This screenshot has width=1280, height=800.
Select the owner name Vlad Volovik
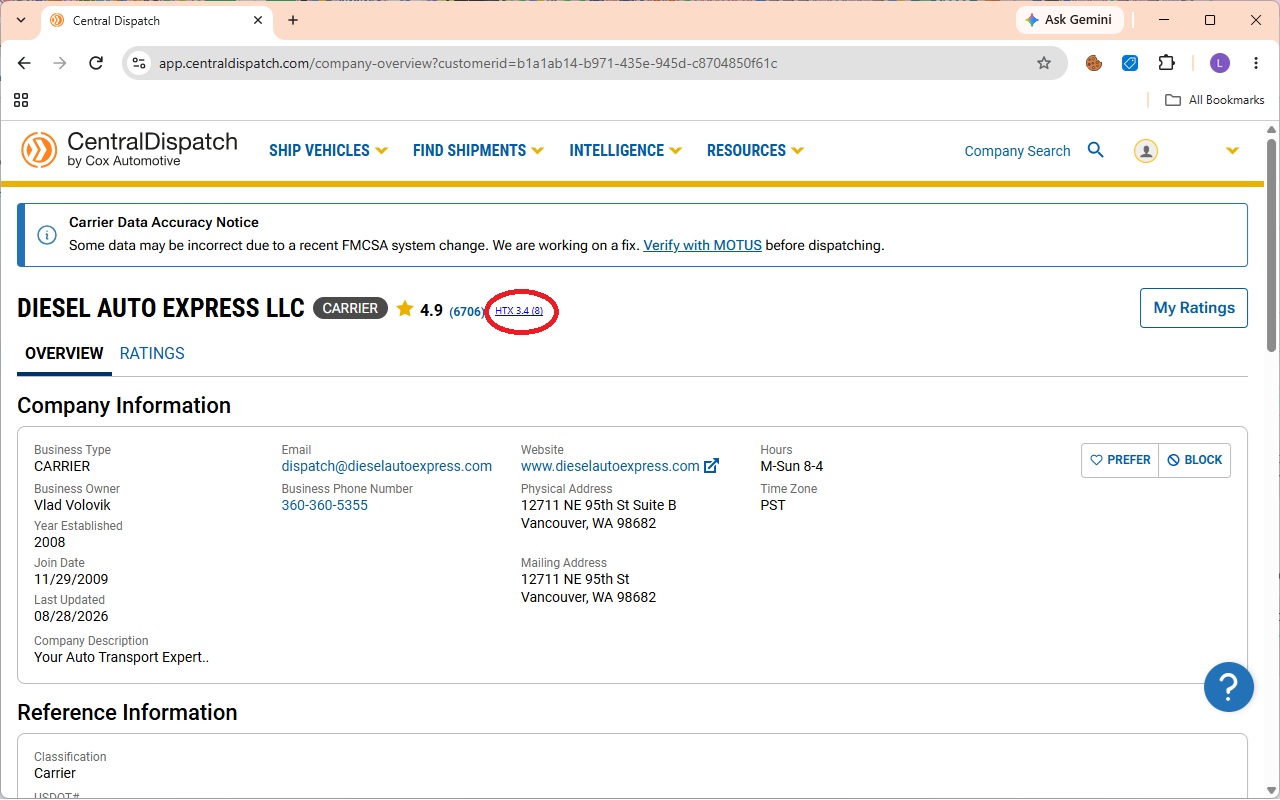point(72,505)
